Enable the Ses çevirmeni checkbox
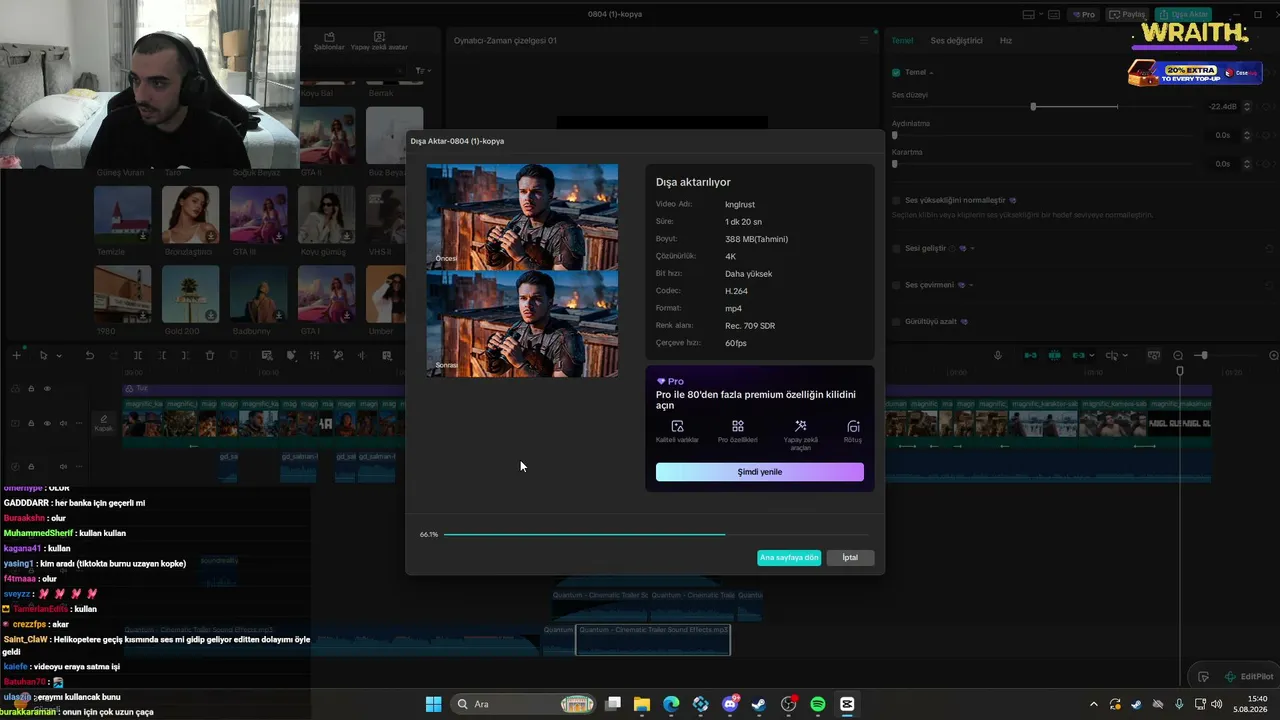Screen dimensions: 1280x720 (896, 285)
